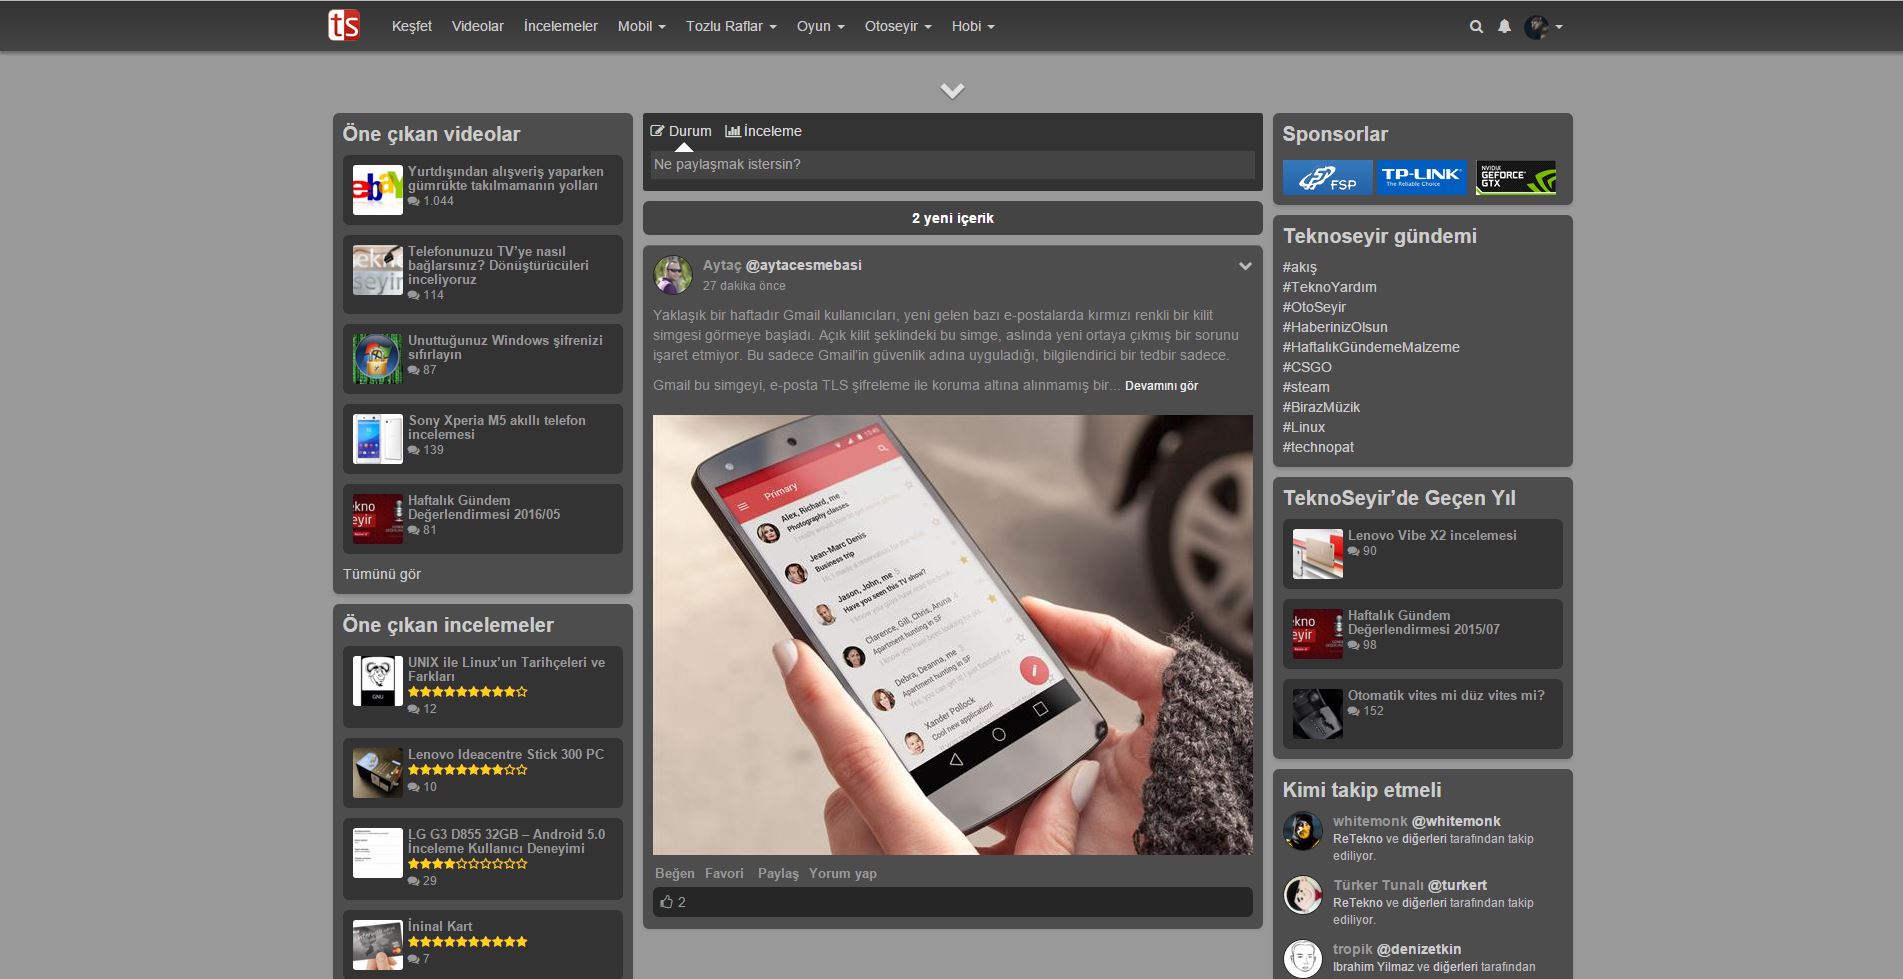Click the GeForce GTX sponsor logo
The image size is (1903, 979).
point(1515,178)
